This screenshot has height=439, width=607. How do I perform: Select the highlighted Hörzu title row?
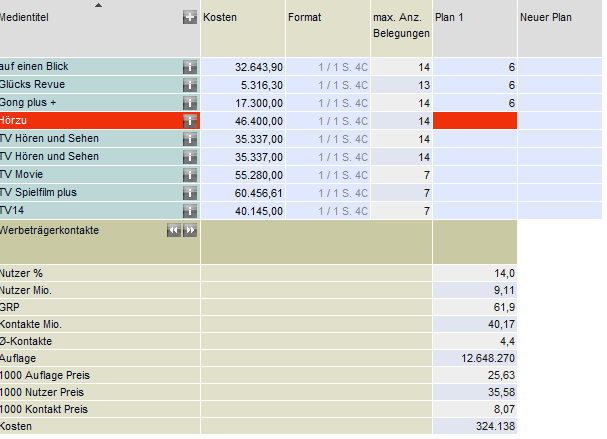click(x=100, y=121)
